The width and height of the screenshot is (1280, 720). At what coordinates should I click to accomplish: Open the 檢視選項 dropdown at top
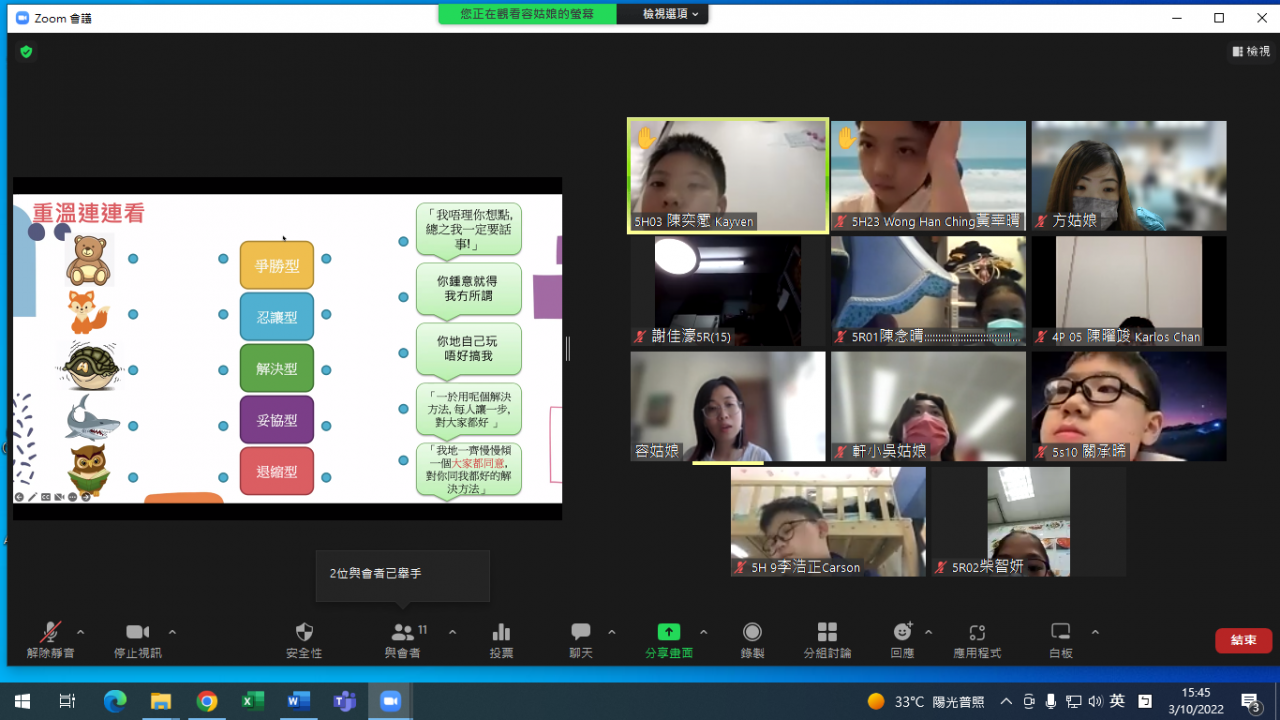(x=670, y=14)
